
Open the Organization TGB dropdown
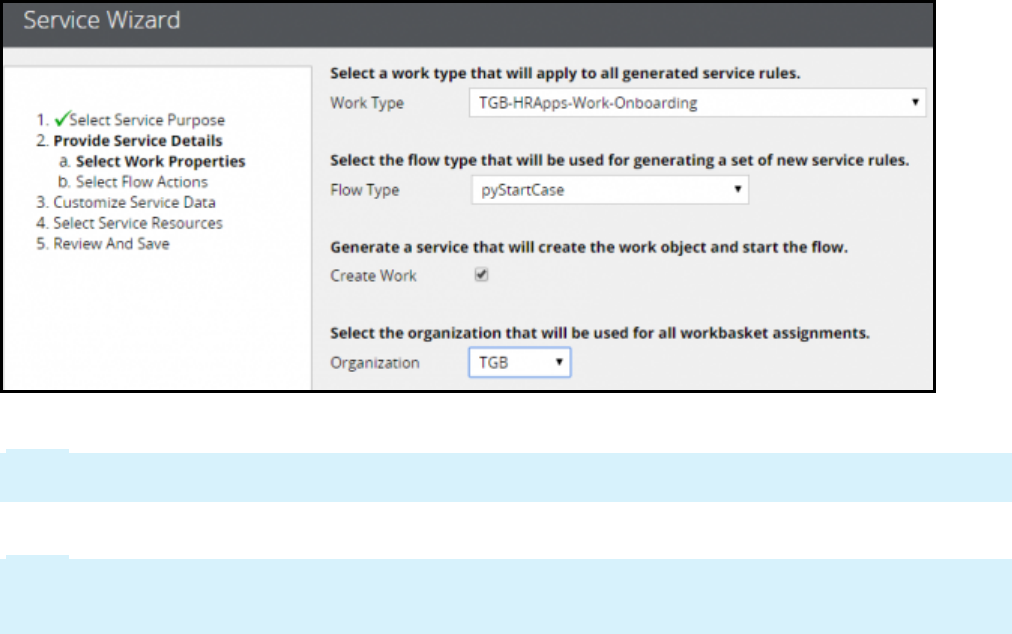[x=520, y=363]
